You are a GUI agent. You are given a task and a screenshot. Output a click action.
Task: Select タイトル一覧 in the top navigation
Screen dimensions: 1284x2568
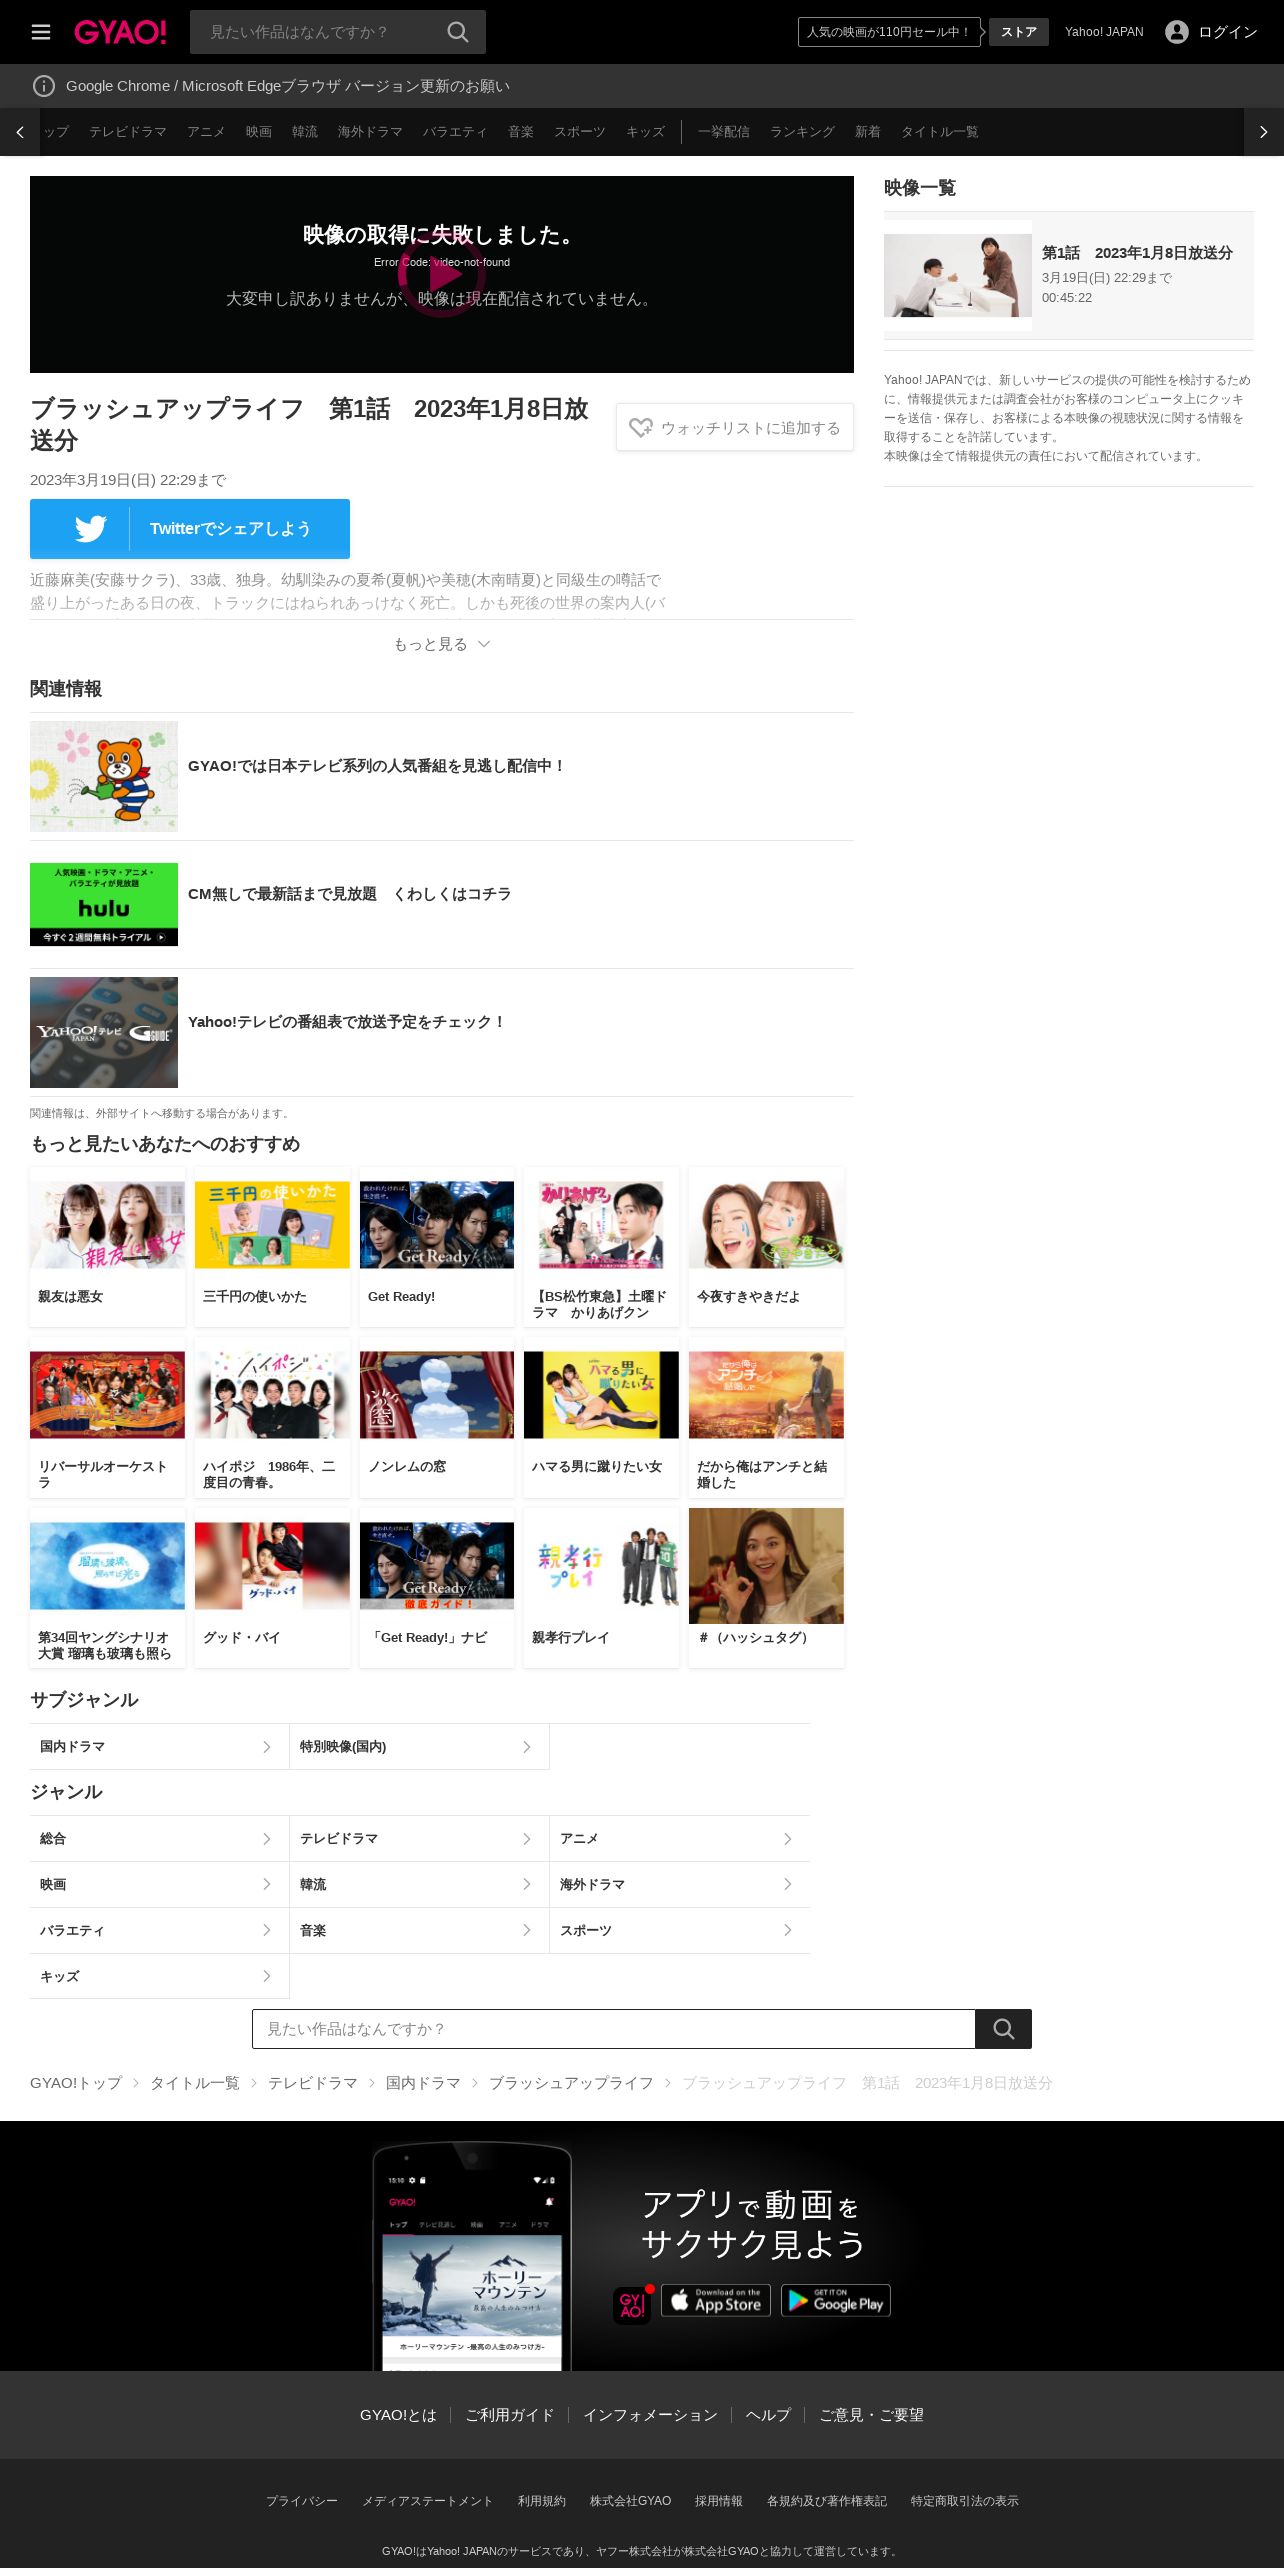coord(940,132)
